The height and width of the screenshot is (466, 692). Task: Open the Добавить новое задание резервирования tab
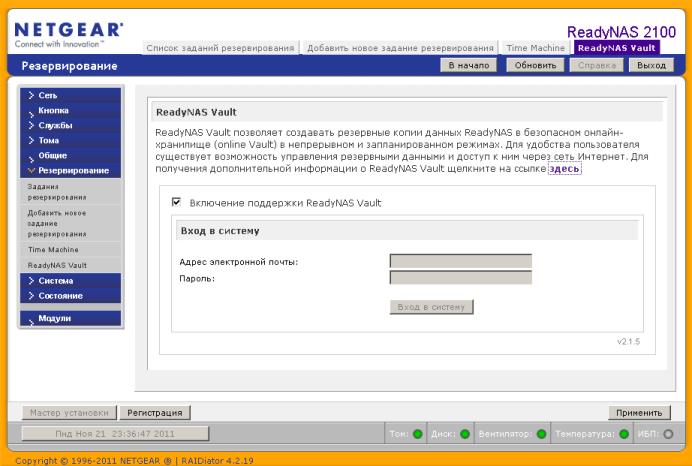pos(400,48)
